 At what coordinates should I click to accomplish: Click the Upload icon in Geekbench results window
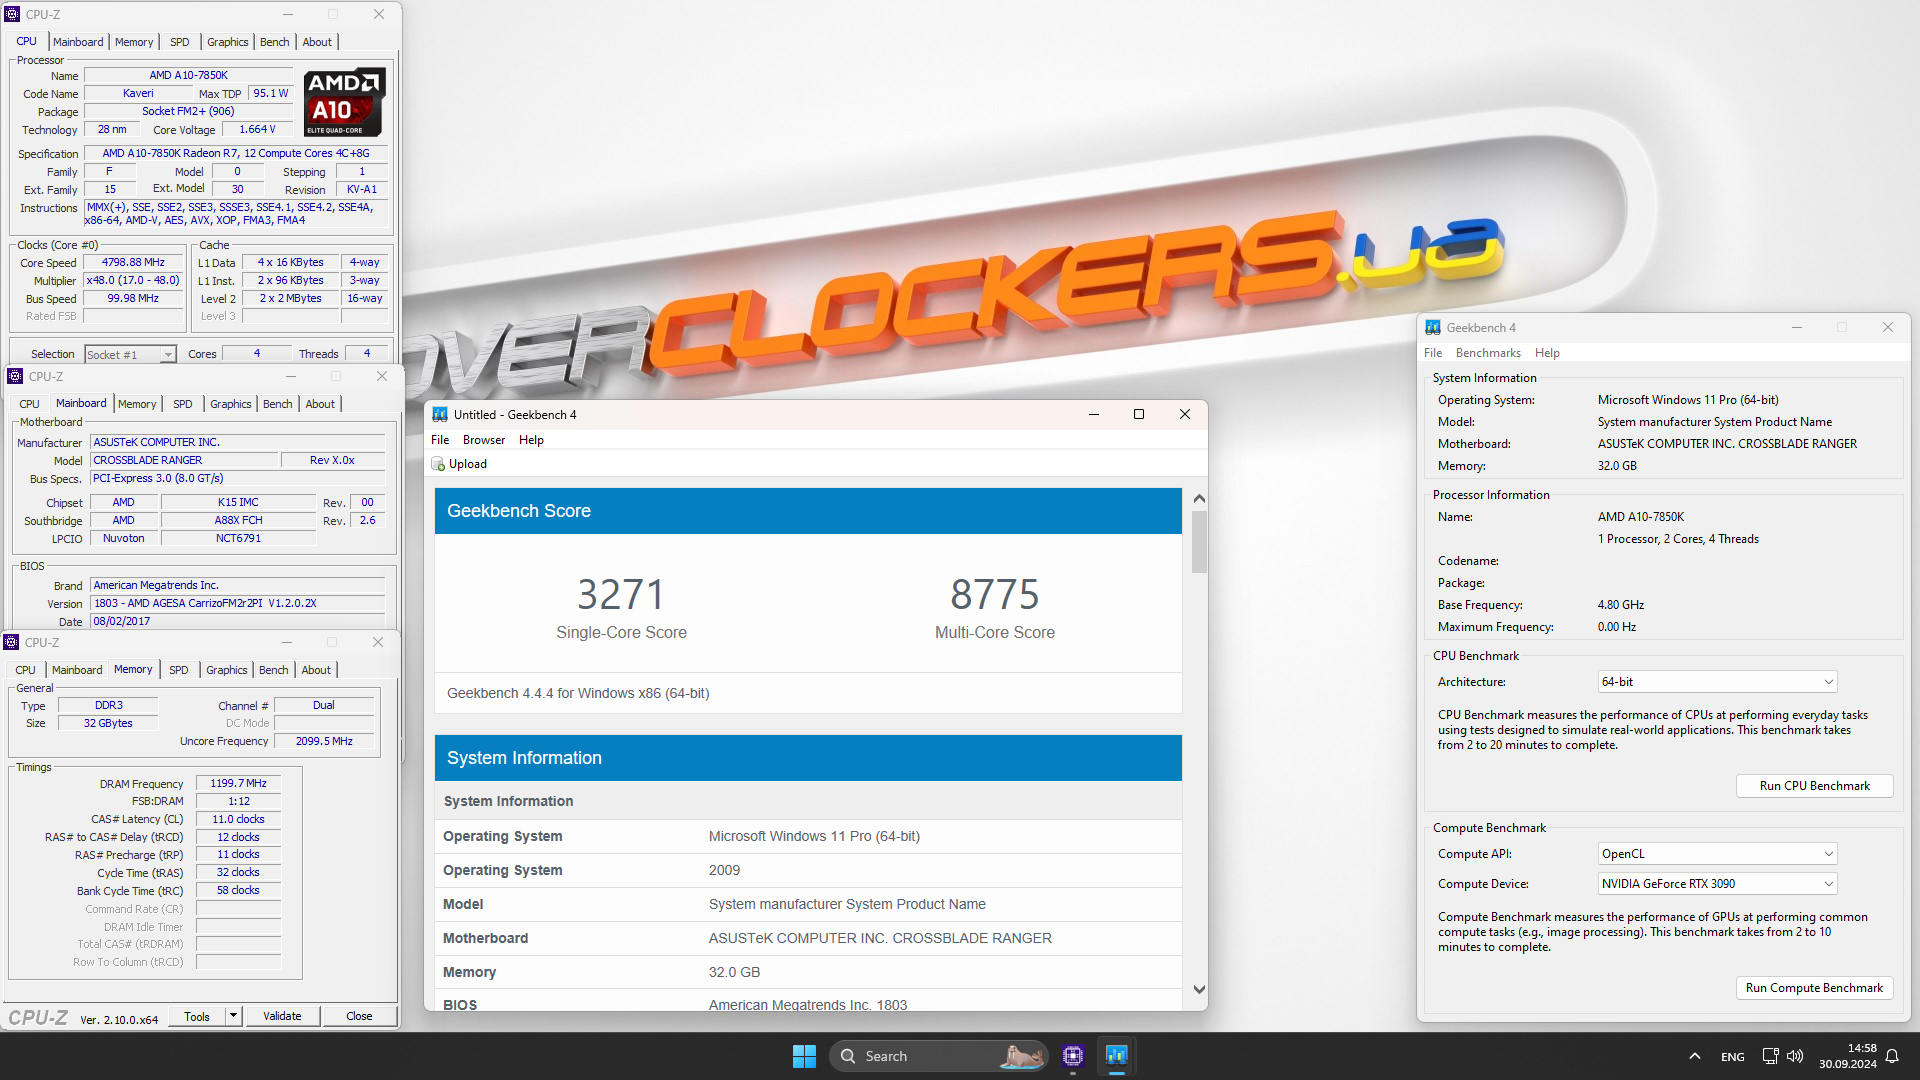(438, 464)
